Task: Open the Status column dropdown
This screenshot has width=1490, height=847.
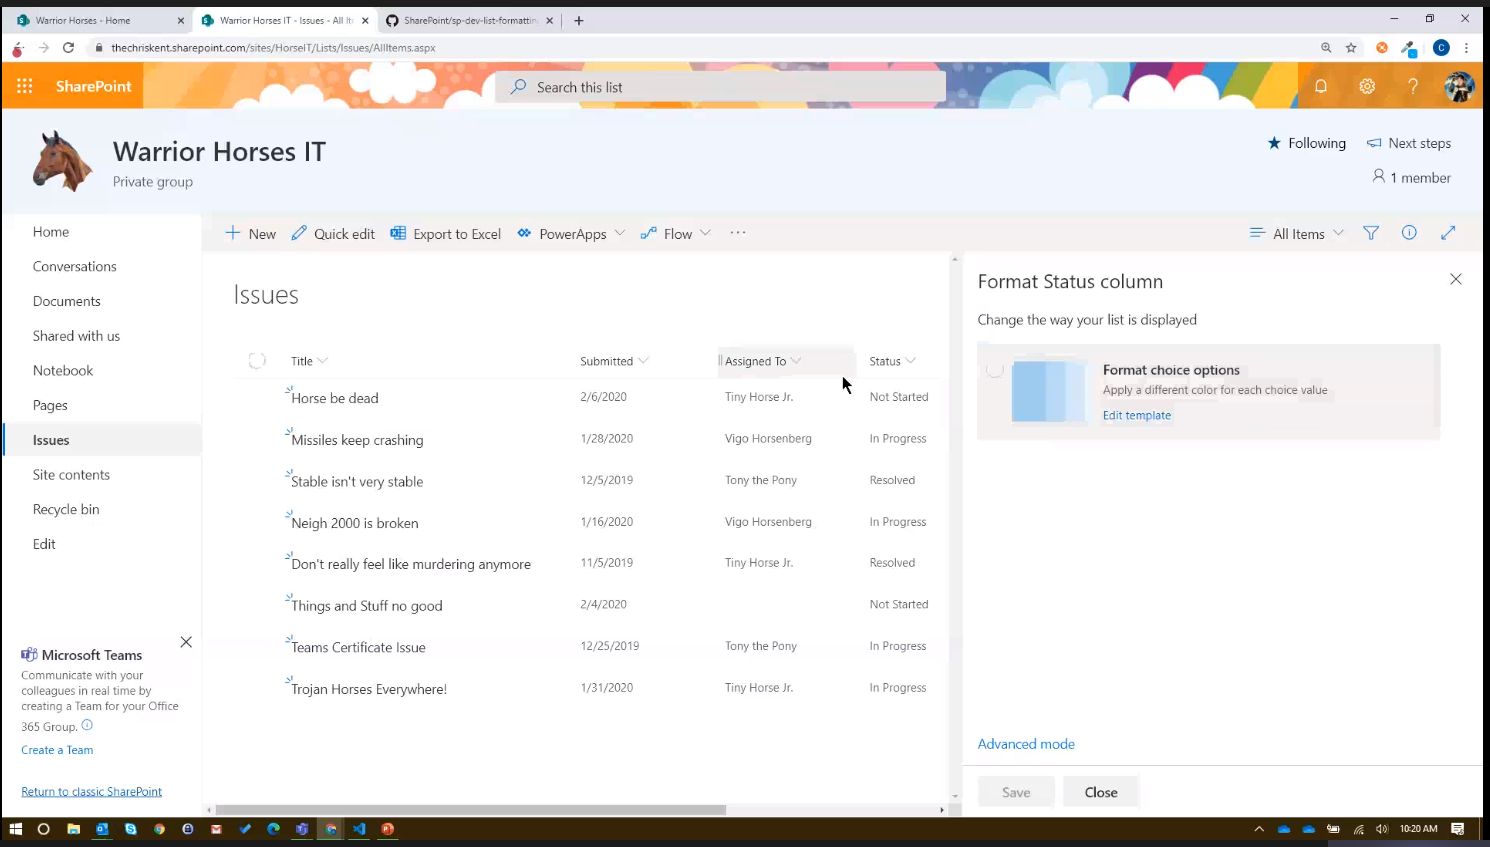Action: (x=909, y=361)
